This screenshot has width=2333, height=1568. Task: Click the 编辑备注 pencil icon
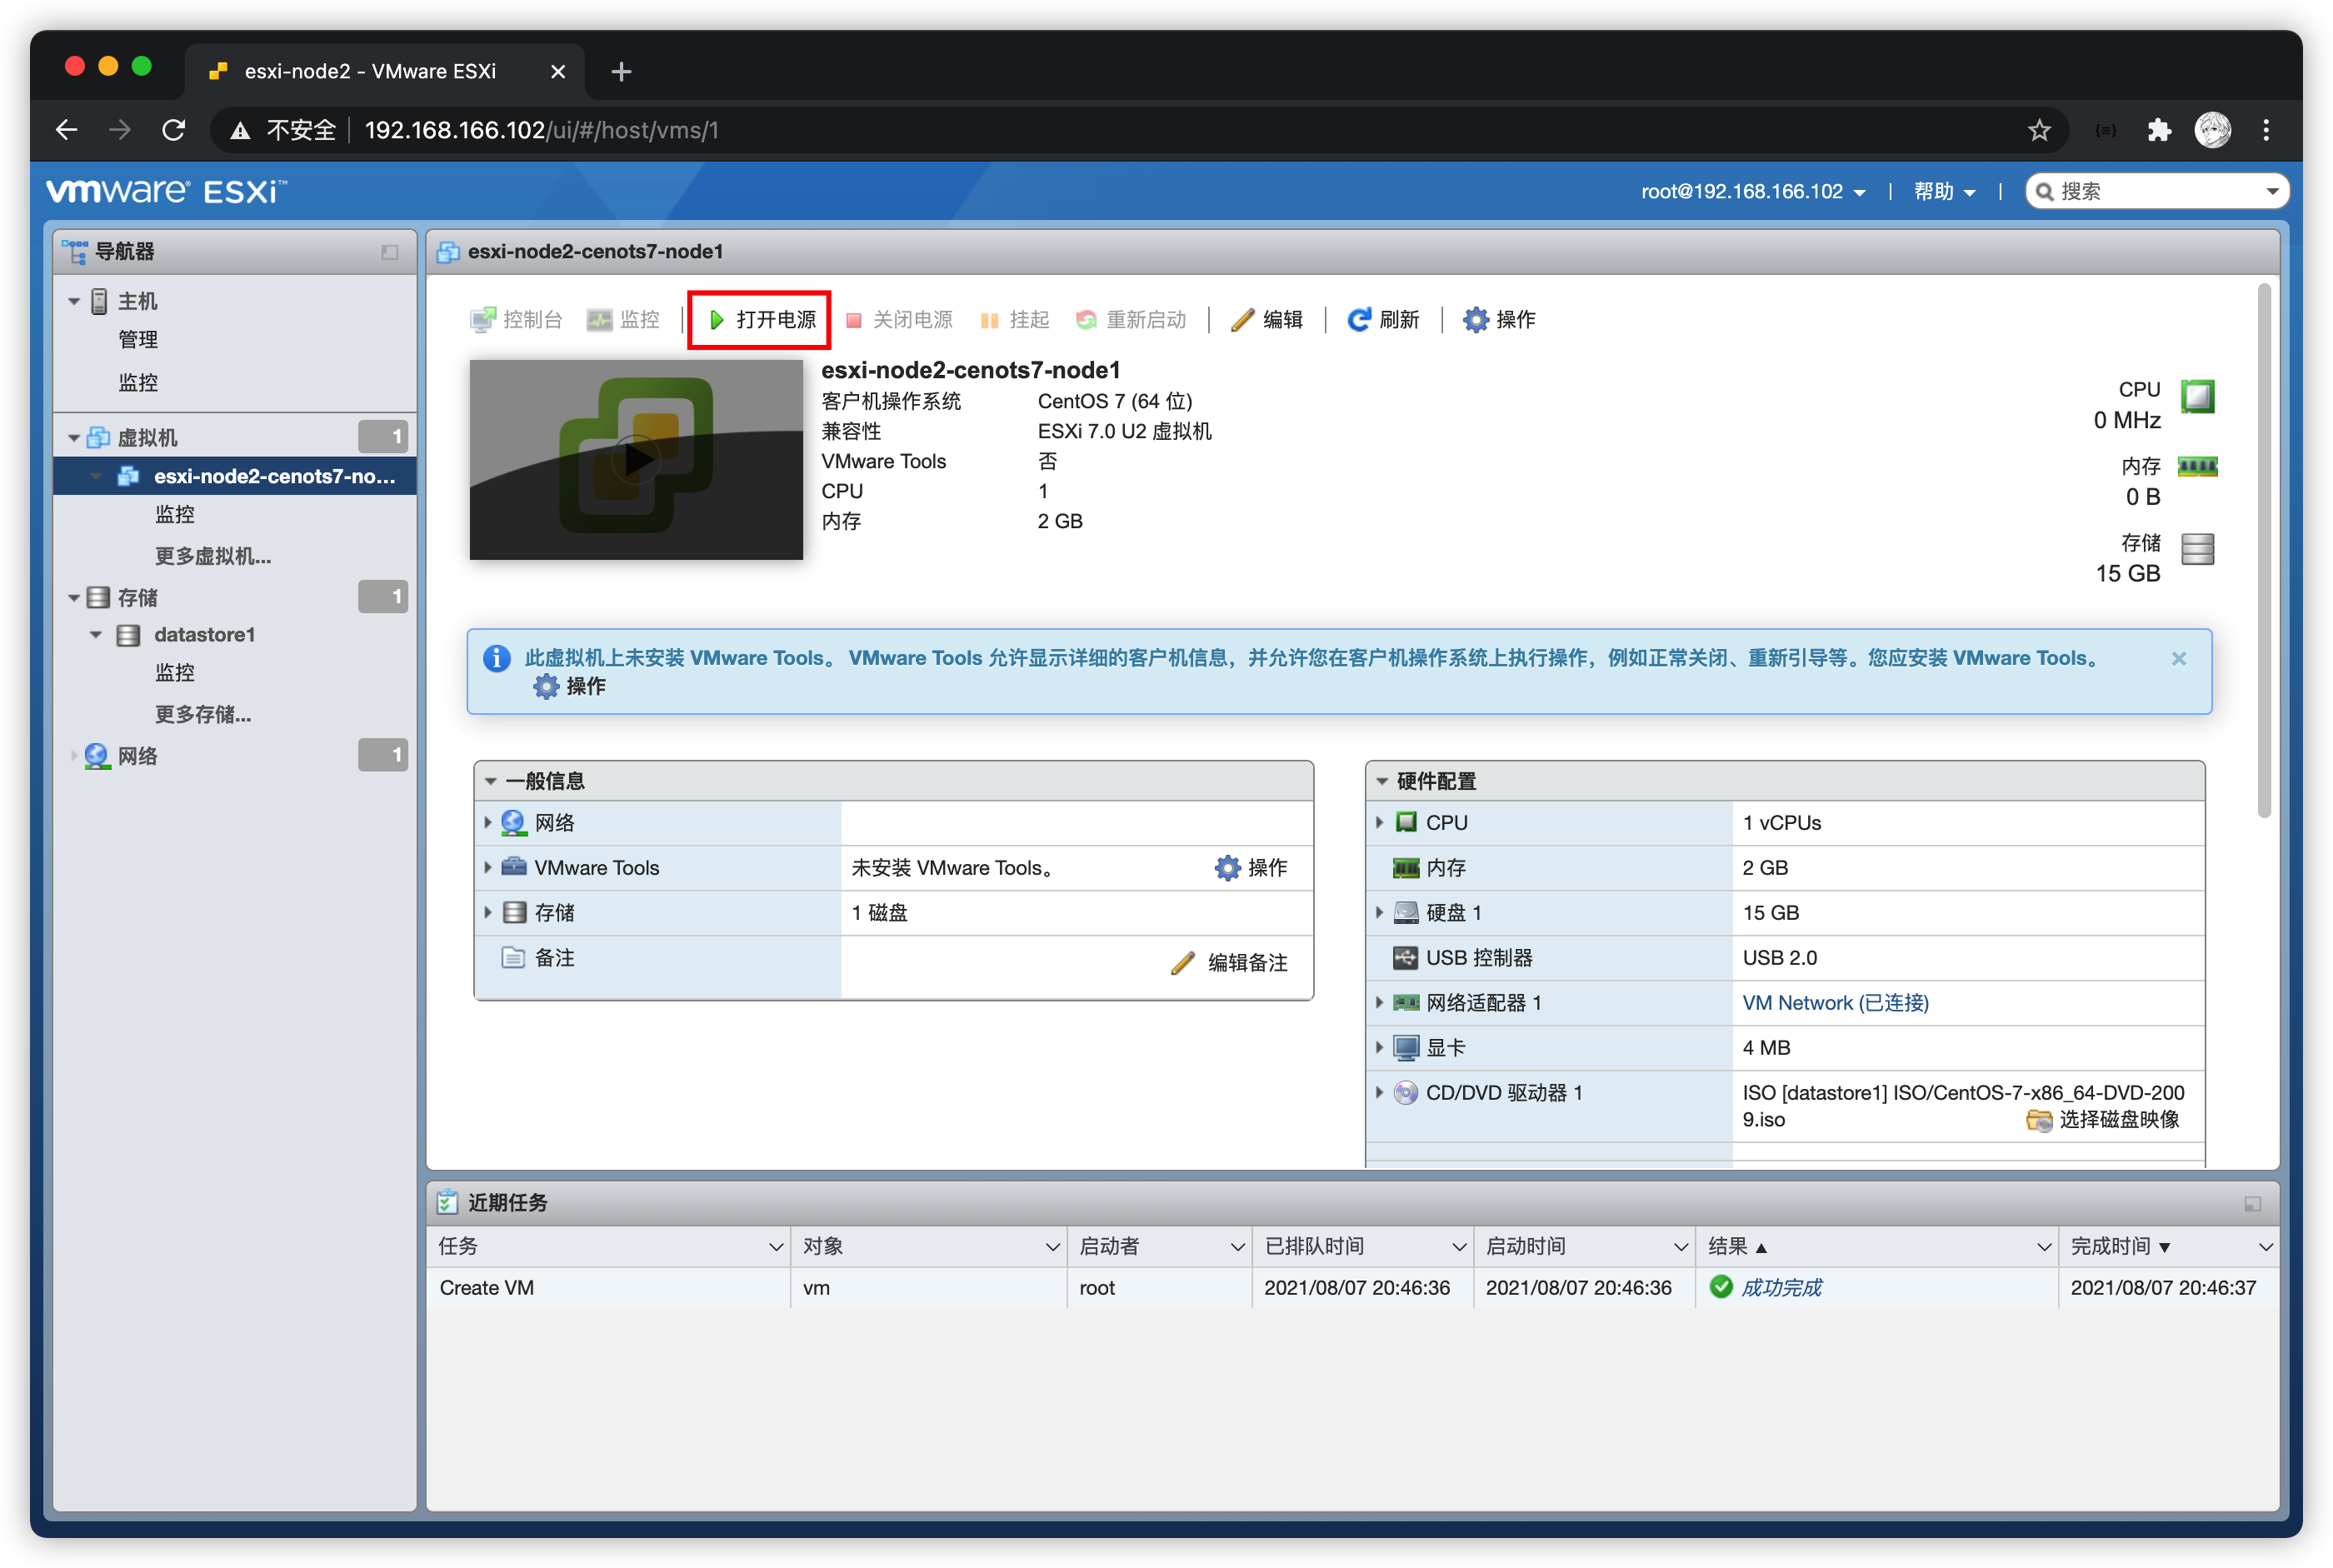(x=1183, y=962)
